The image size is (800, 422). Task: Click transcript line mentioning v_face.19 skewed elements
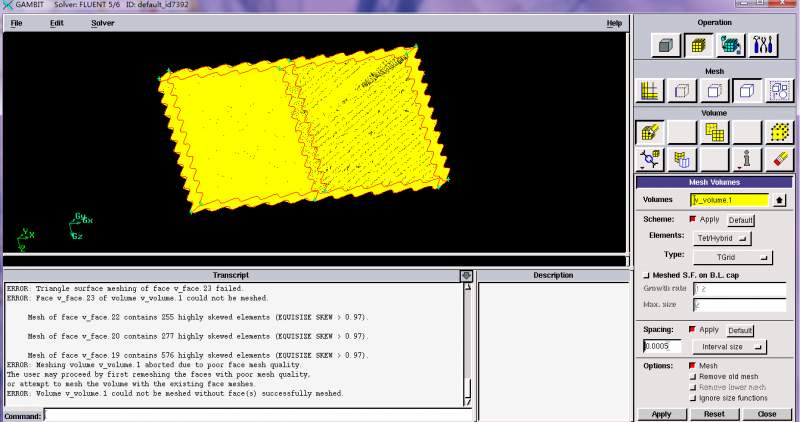pos(198,355)
